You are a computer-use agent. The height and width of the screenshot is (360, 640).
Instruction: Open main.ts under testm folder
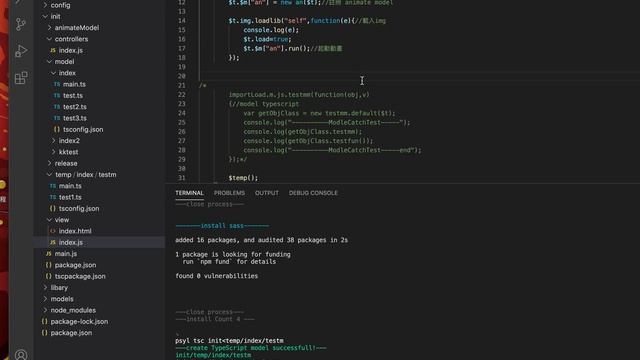pyautogui.click(x=70, y=186)
